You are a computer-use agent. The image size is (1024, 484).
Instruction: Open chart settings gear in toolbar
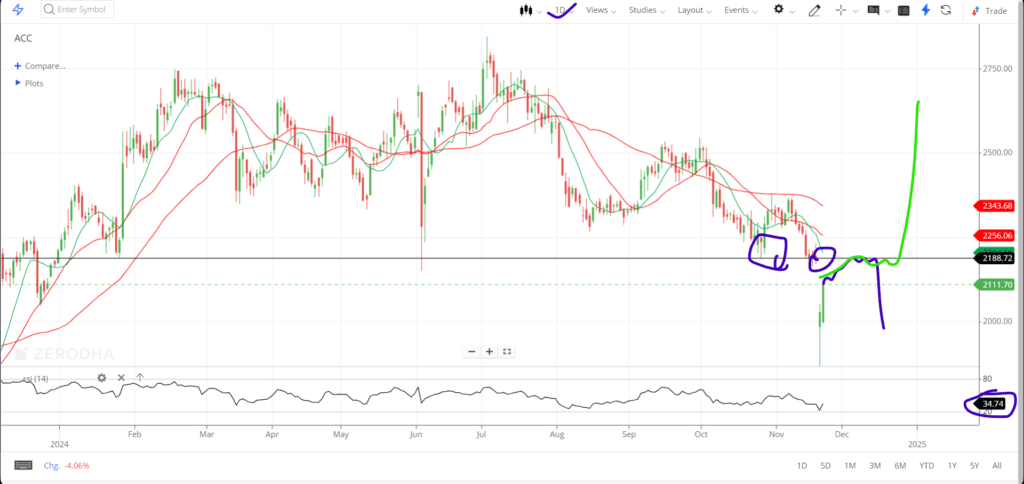click(778, 9)
